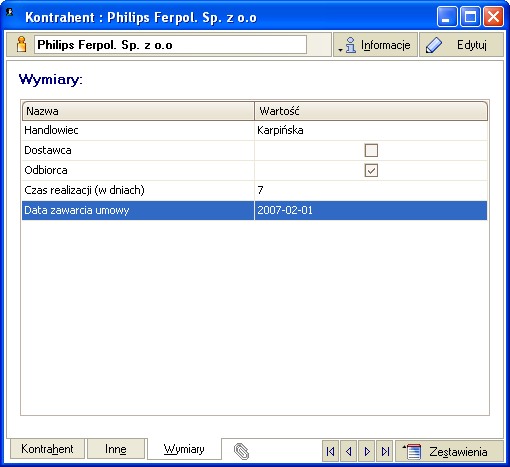
Task: Open the paperclip attachments icon
Action: [x=241, y=452]
